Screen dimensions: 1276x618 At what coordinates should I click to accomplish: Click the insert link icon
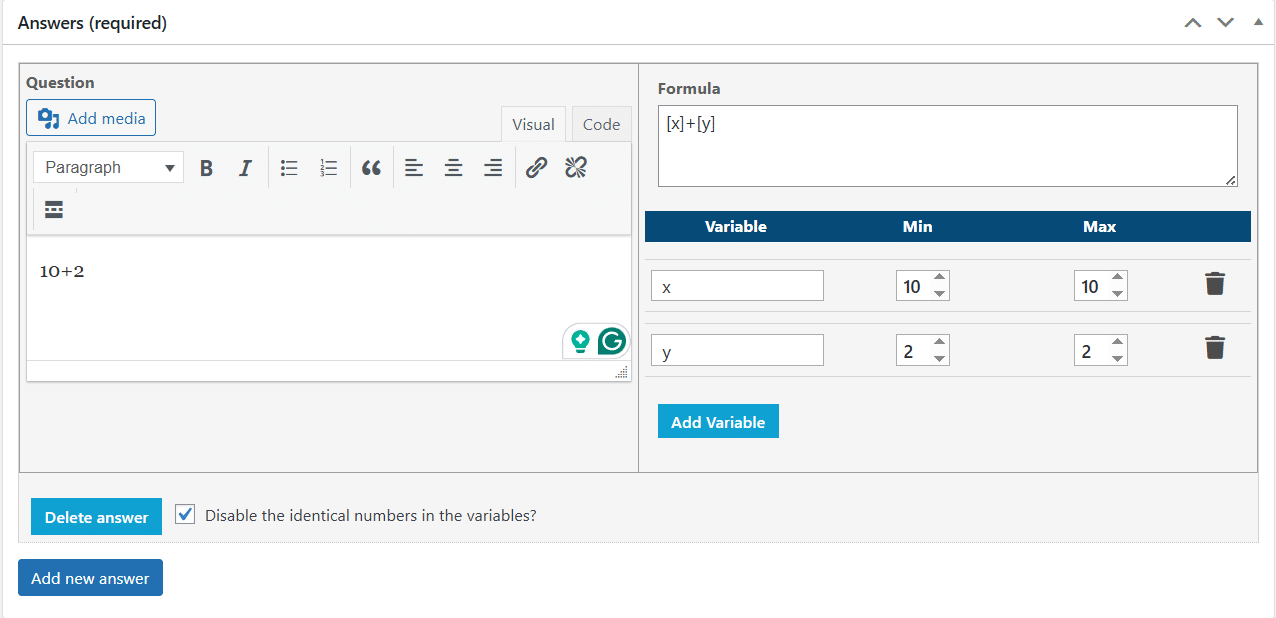tap(536, 167)
